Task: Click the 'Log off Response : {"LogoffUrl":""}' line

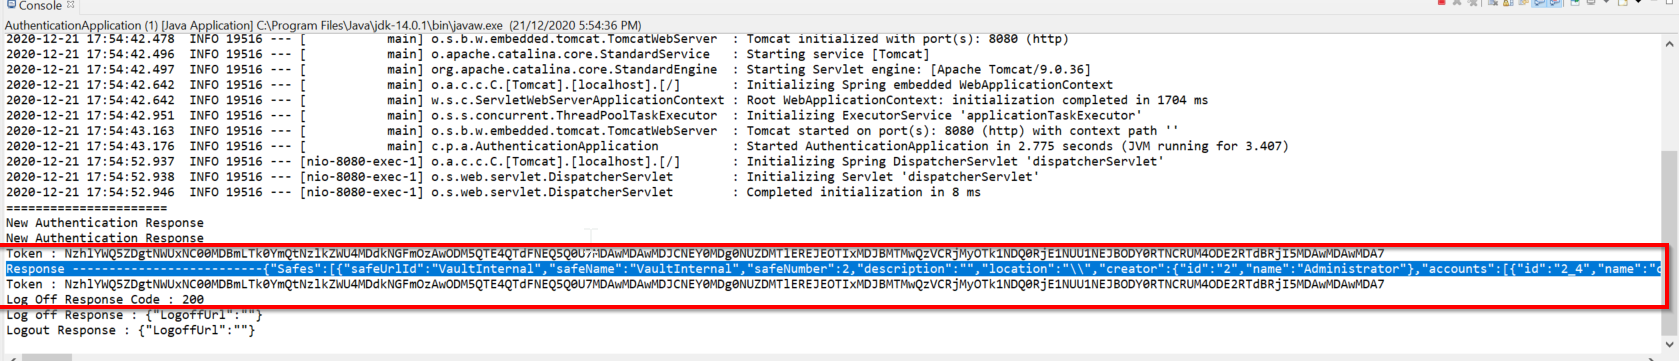Action: click(135, 315)
